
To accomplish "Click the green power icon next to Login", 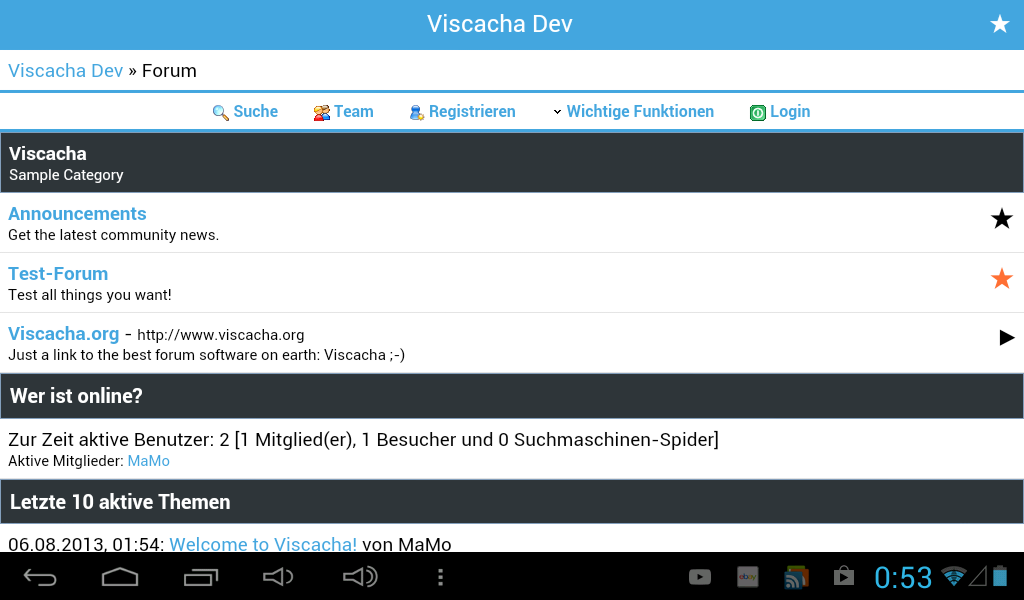I will 758,113.
